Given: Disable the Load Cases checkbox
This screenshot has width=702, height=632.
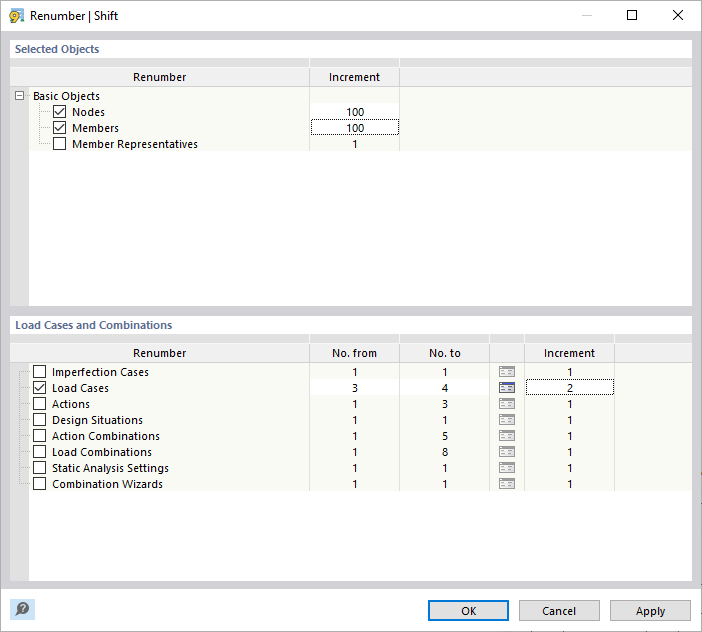Looking at the screenshot, I should (40, 388).
